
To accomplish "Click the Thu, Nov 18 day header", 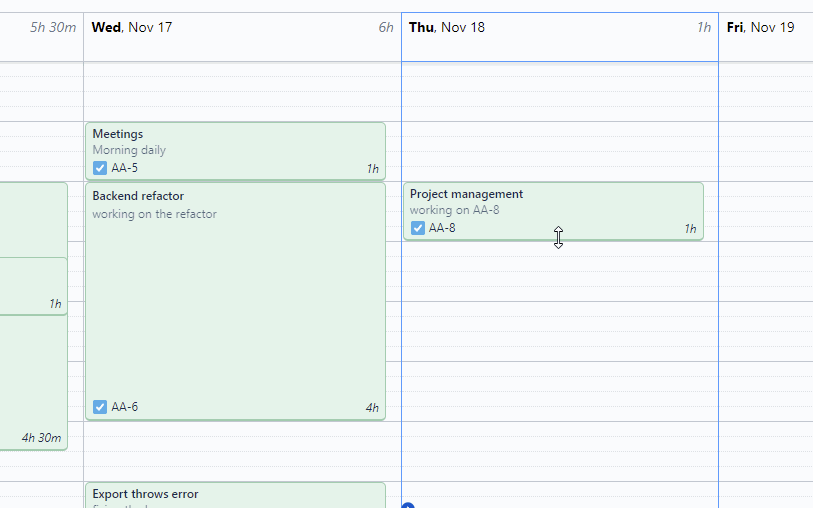I will tap(447, 27).
